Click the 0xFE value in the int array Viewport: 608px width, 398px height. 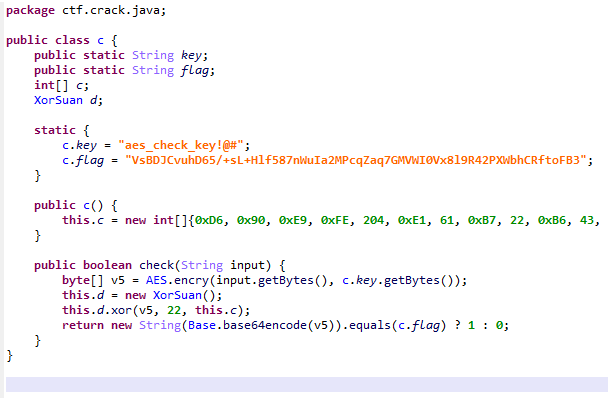tap(335, 220)
